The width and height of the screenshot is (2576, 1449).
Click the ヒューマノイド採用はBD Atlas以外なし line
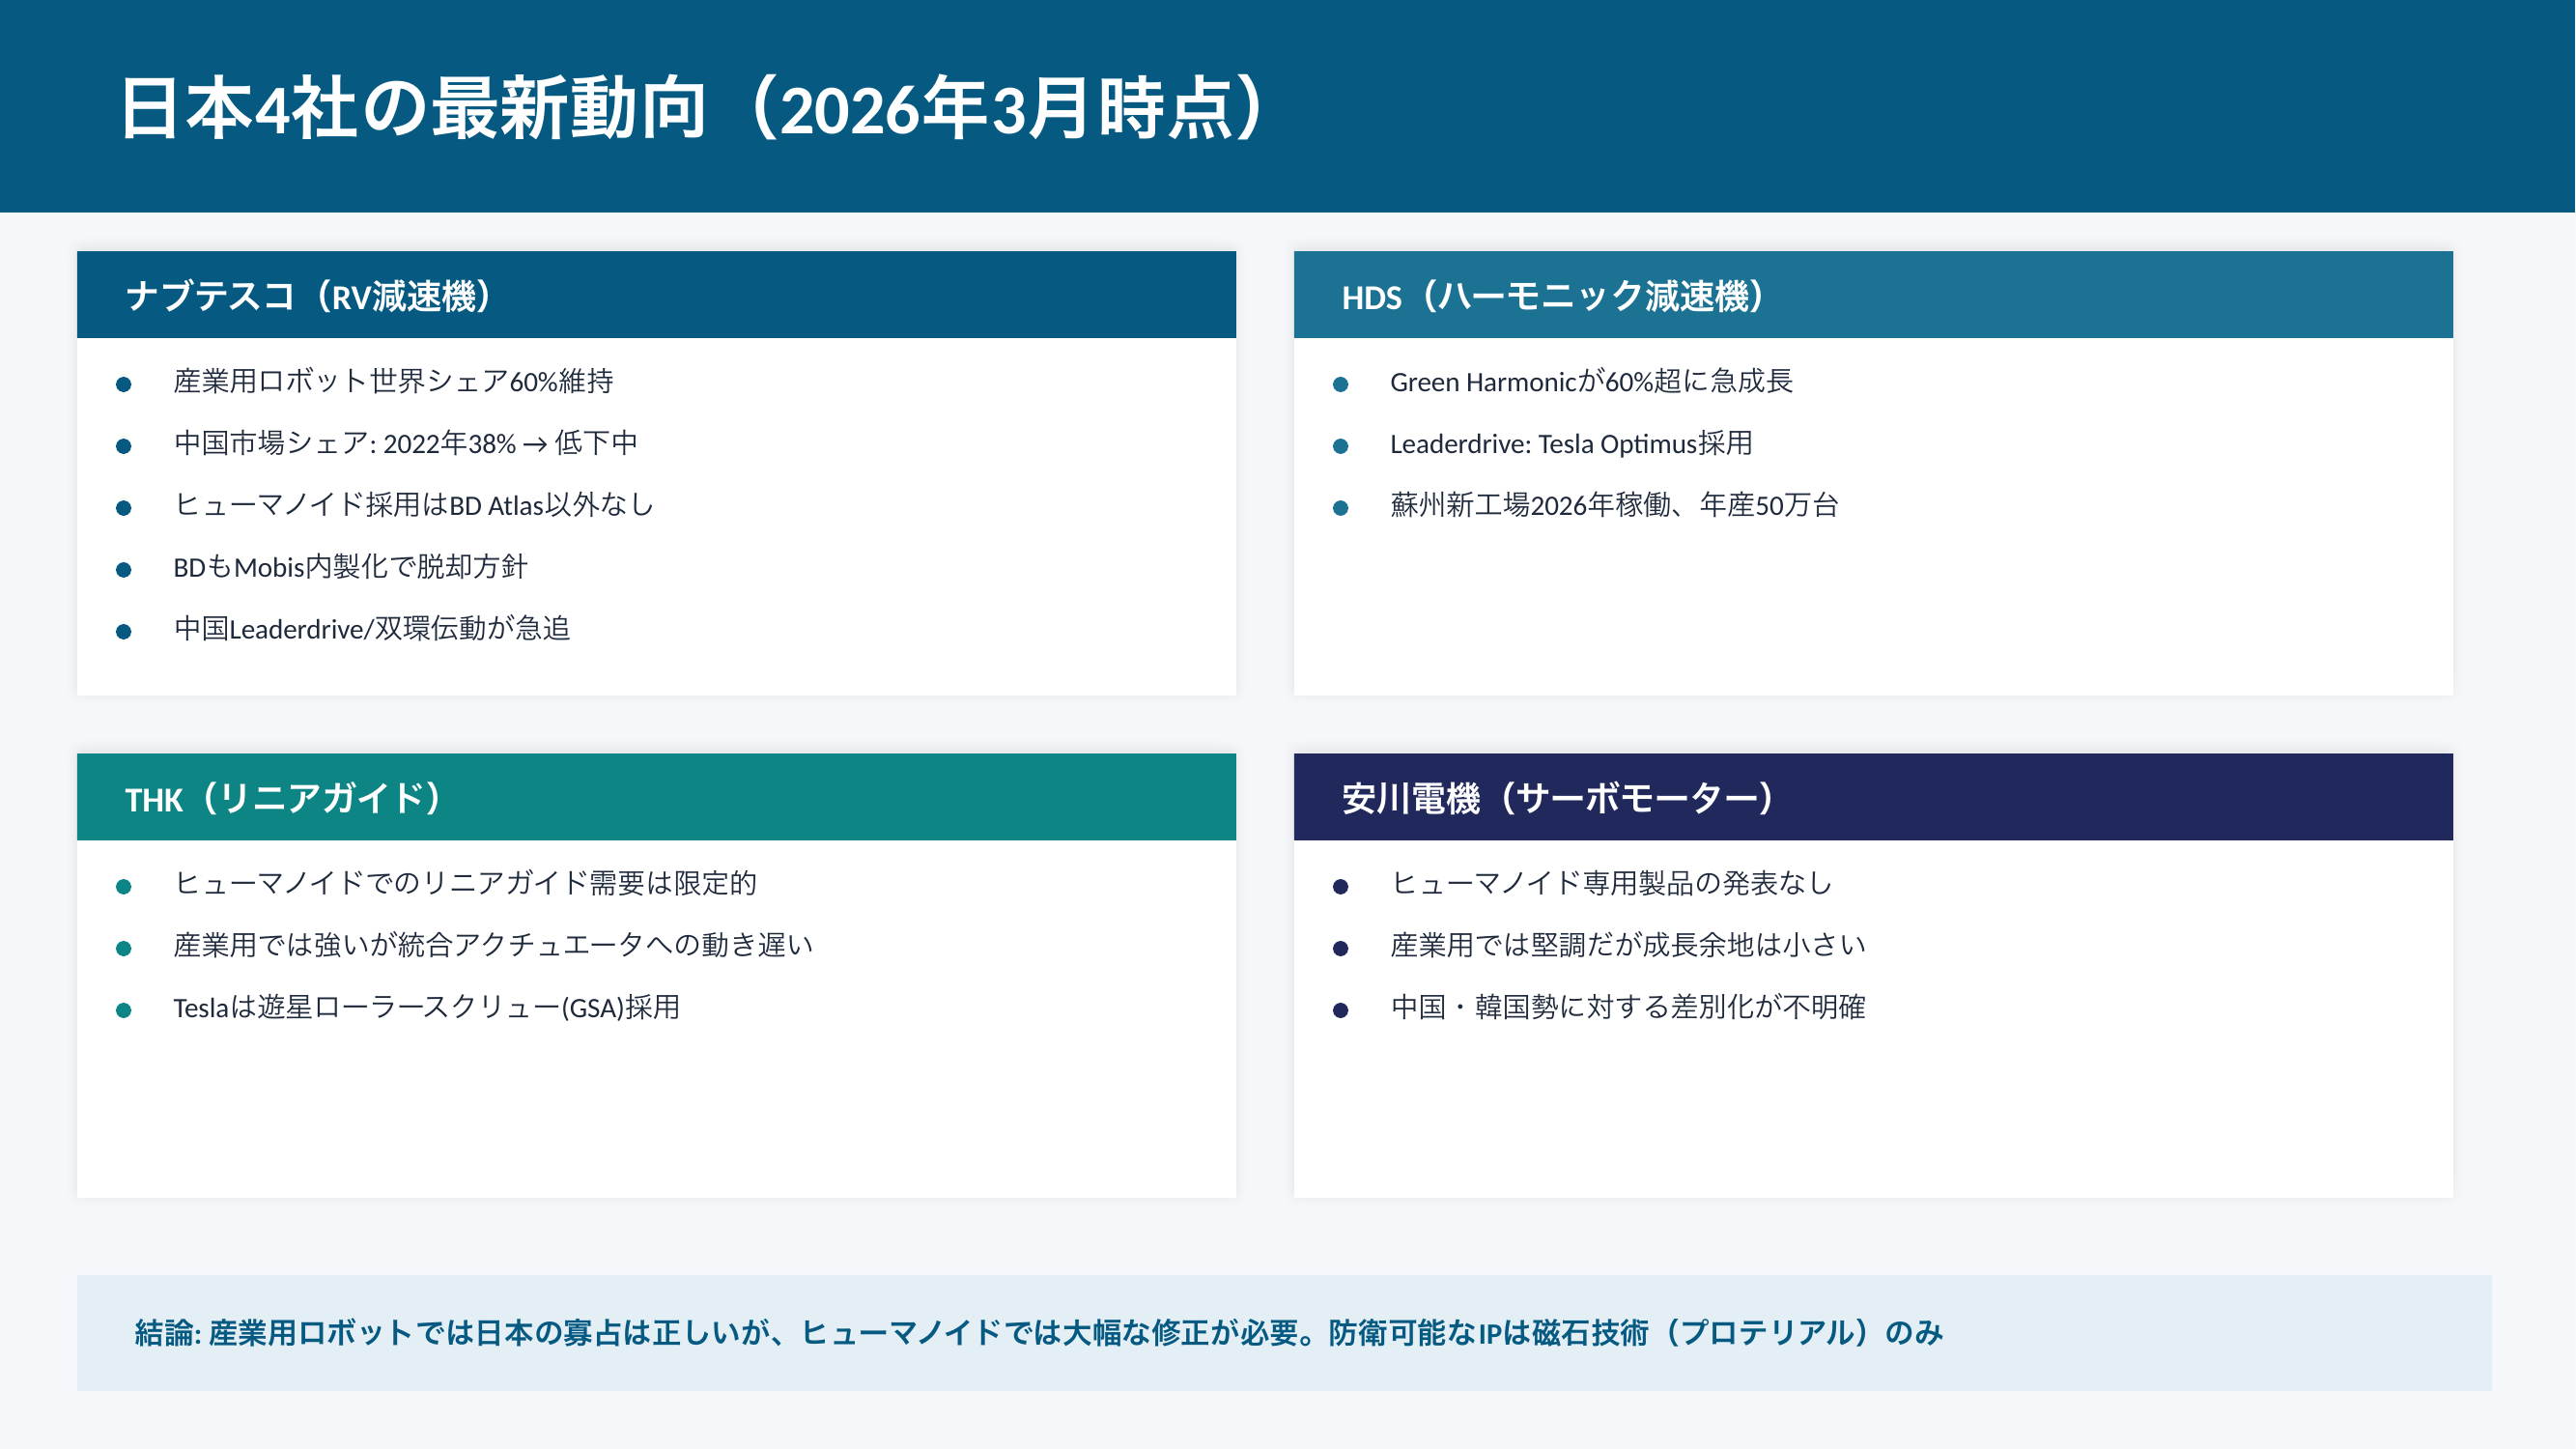[413, 506]
